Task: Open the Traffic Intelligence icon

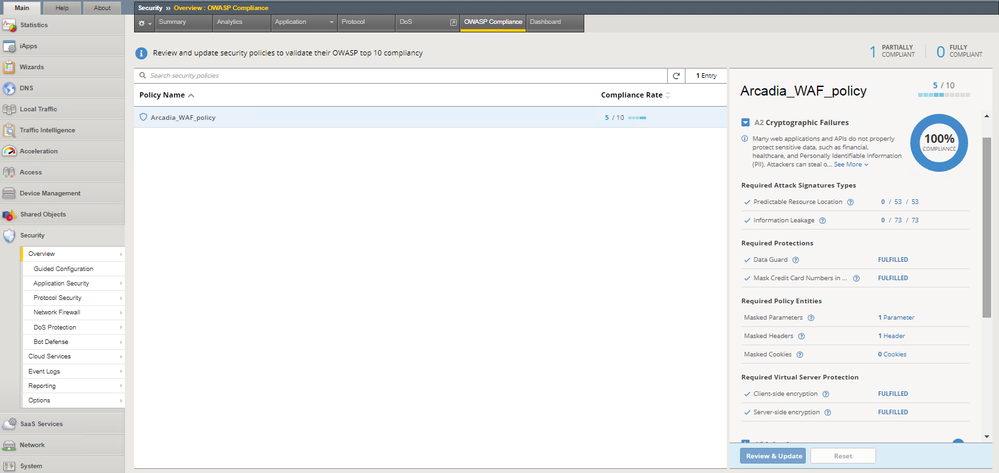Action: [x=9, y=130]
